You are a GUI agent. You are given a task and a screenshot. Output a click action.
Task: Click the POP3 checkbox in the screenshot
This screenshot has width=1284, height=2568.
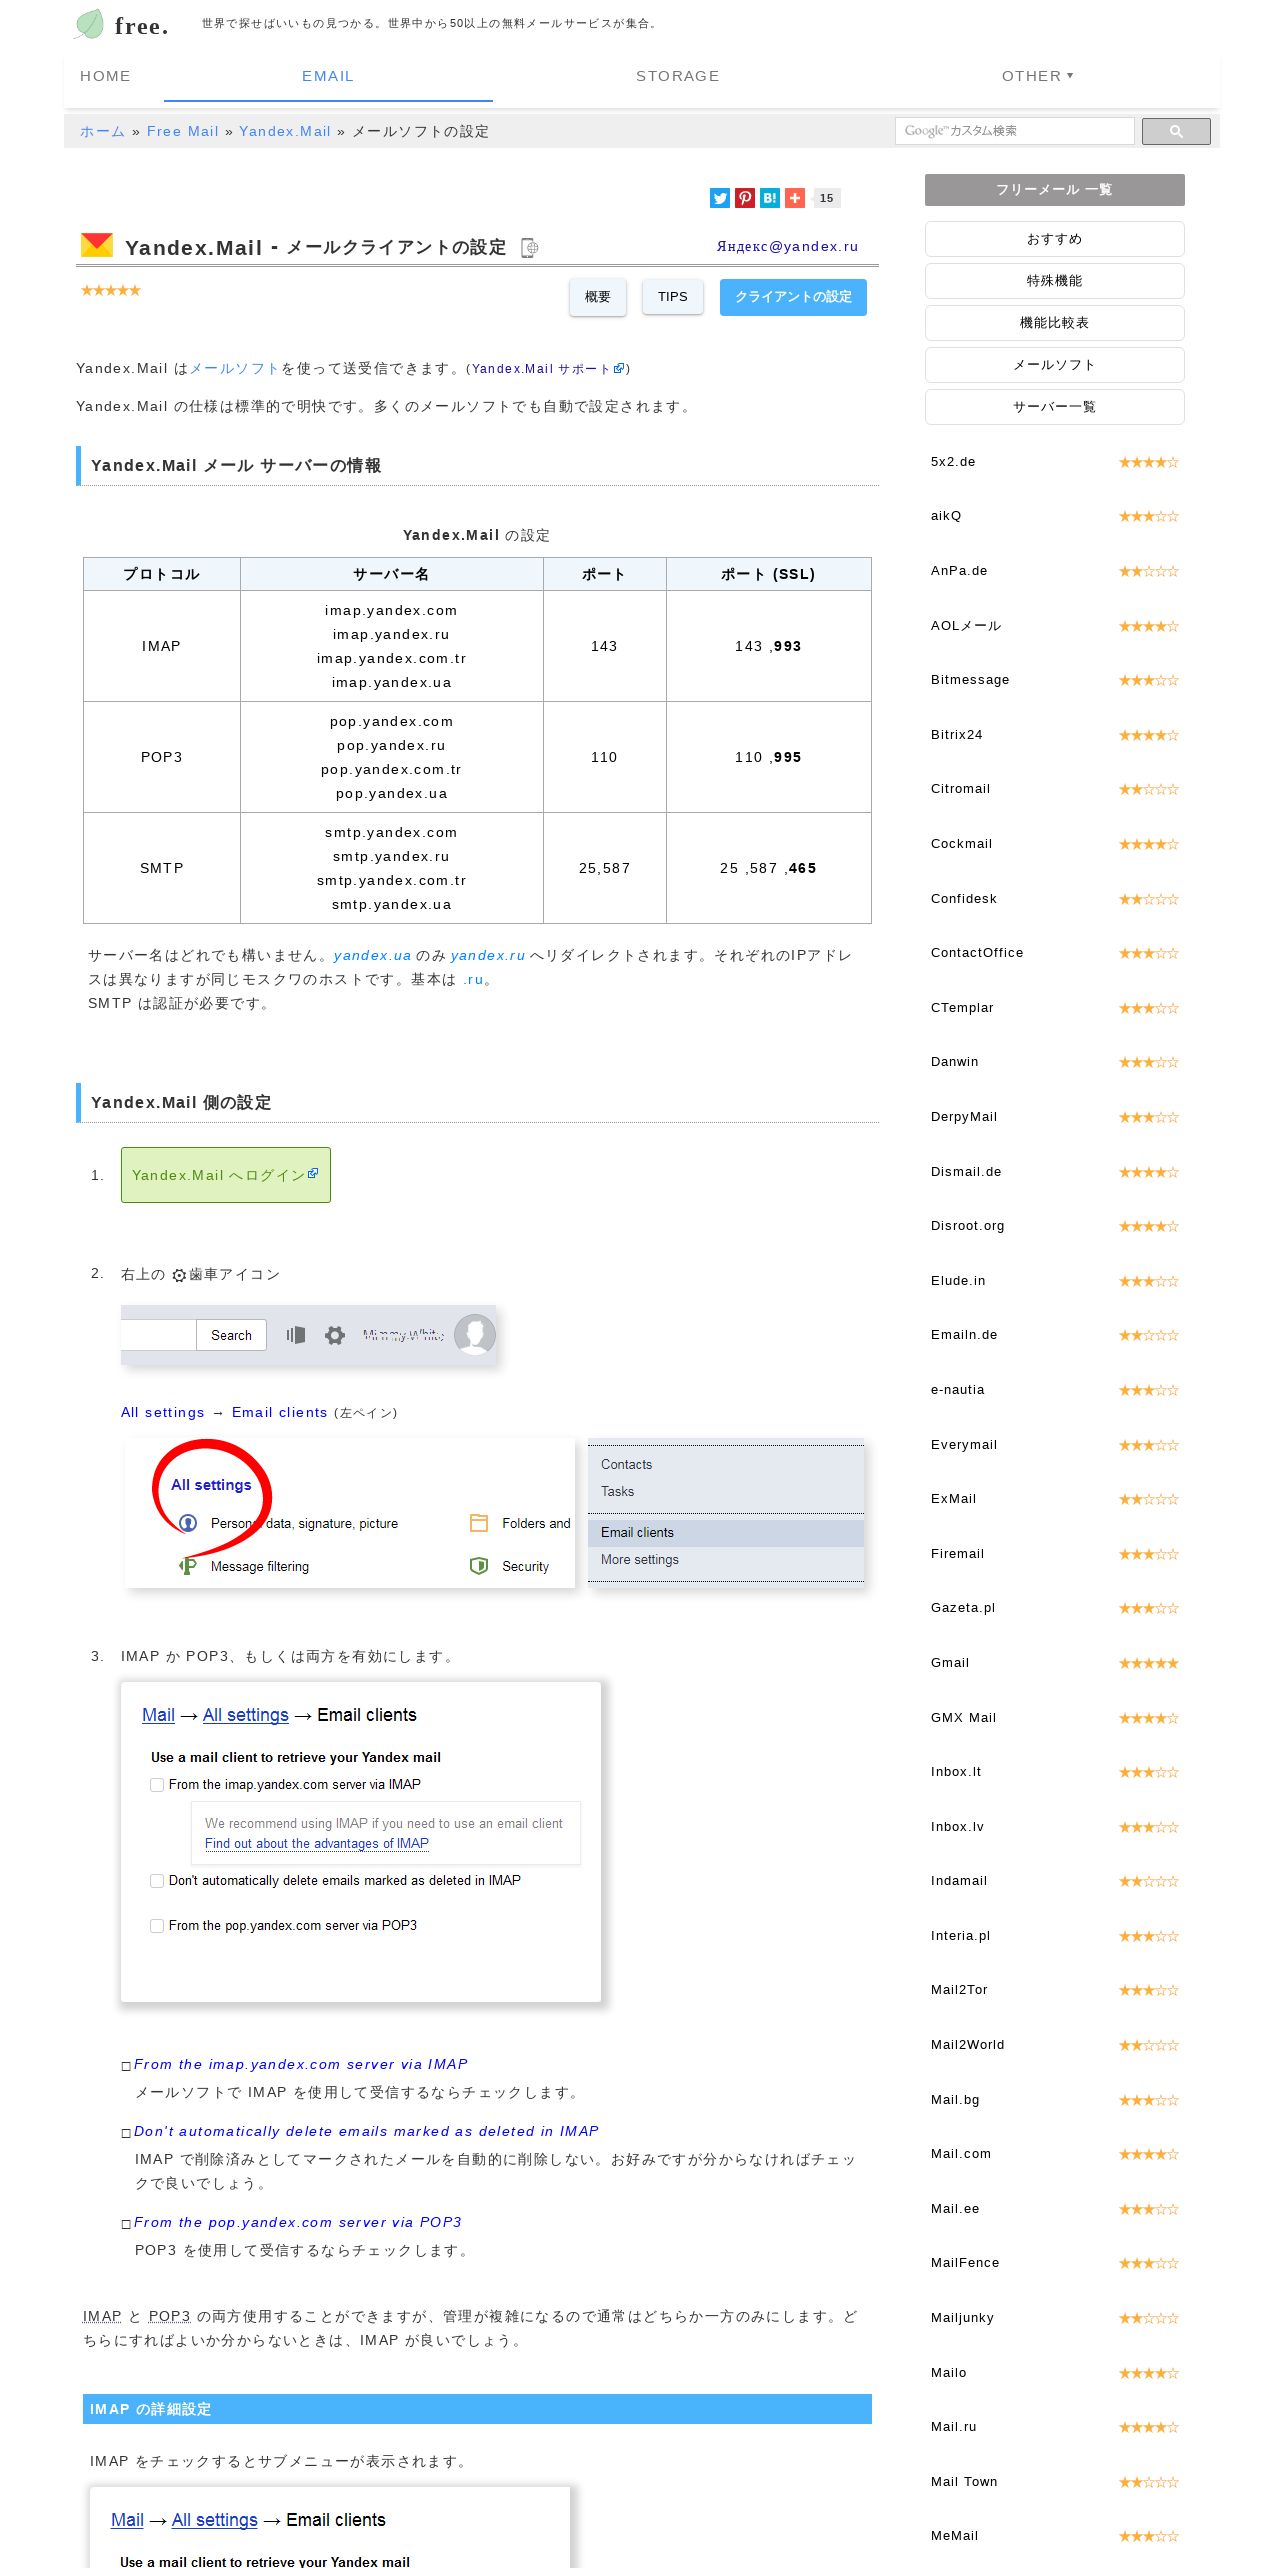coord(157,1926)
